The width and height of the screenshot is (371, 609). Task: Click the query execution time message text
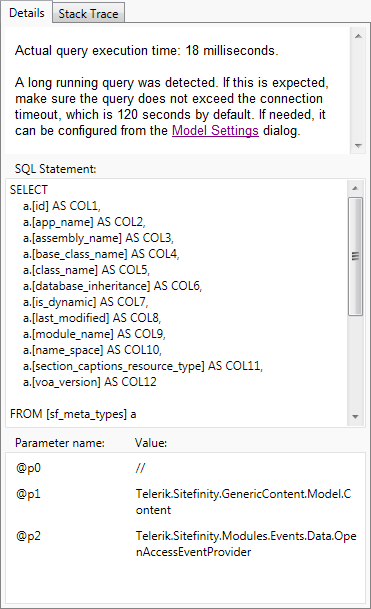coord(146,51)
